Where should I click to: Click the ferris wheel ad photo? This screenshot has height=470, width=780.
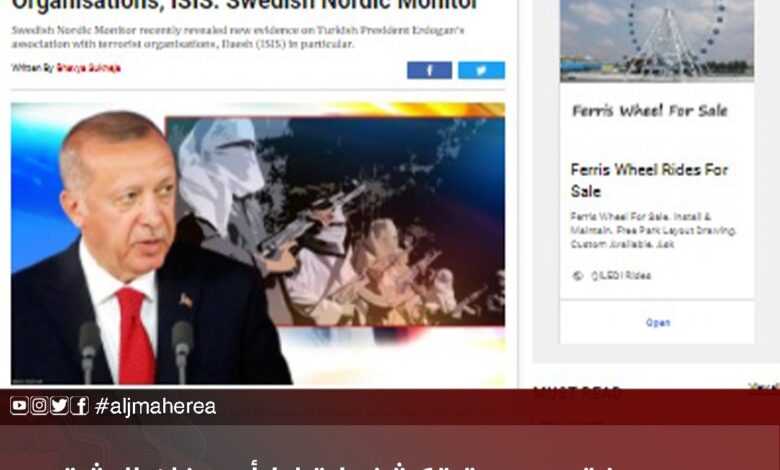pyautogui.click(x=657, y=40)
